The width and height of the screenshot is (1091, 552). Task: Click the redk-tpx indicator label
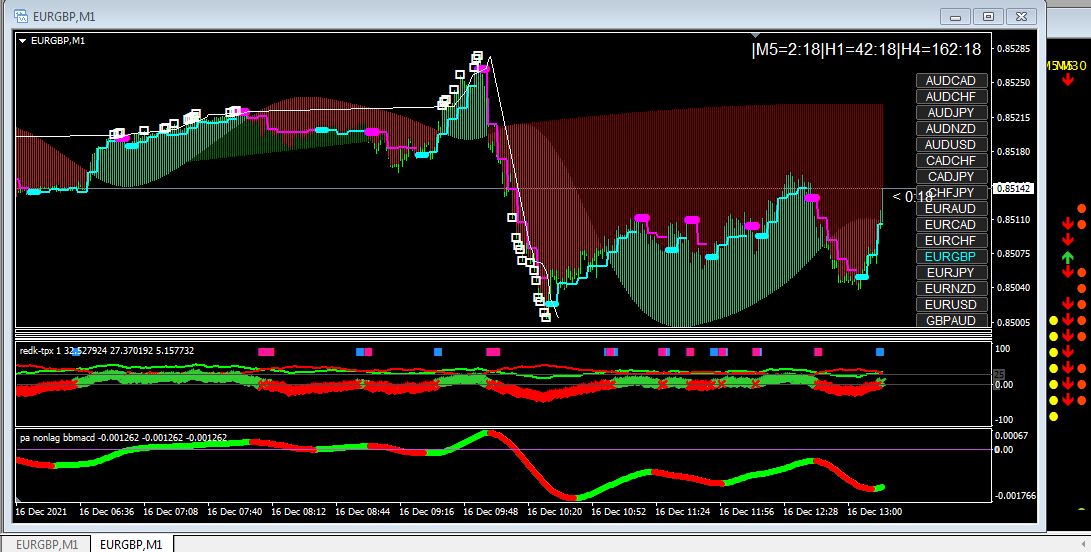[107, 351]
